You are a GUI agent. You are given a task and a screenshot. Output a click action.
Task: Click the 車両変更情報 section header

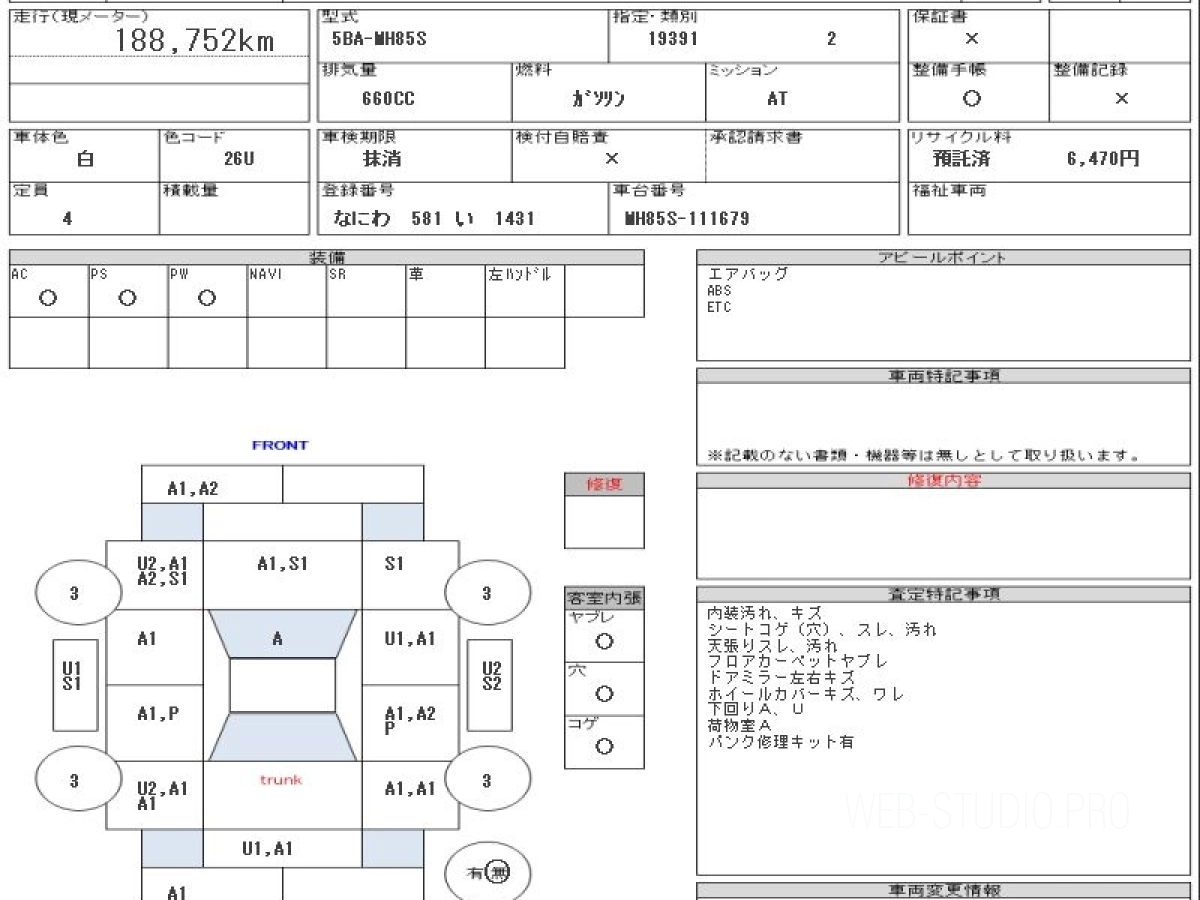coord(944,890)
